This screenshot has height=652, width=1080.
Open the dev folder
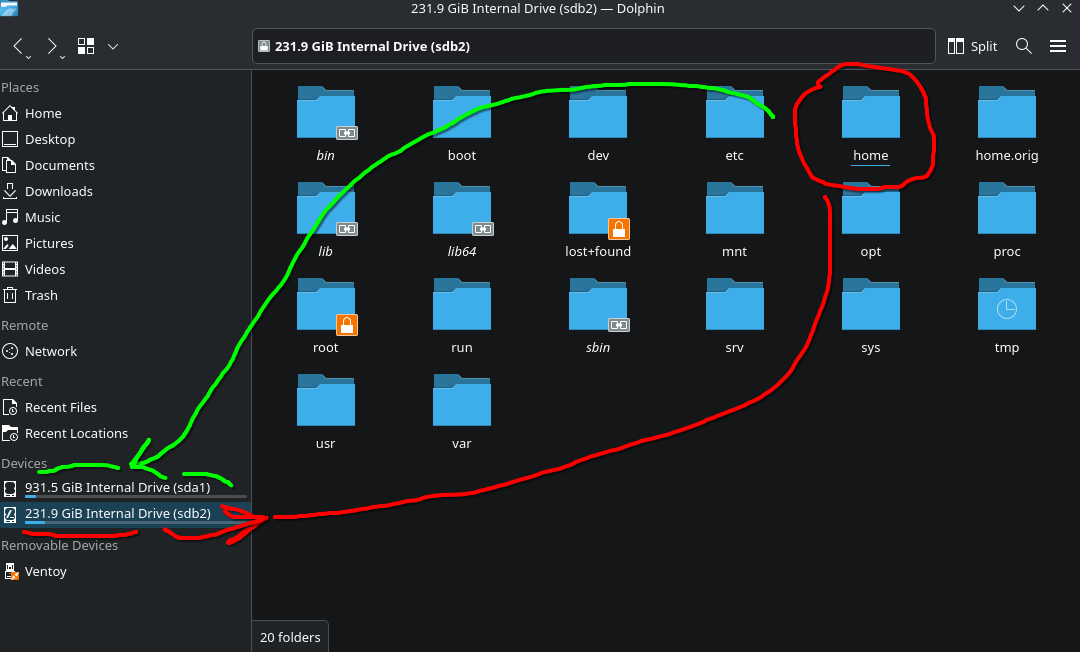click(598, 124)
